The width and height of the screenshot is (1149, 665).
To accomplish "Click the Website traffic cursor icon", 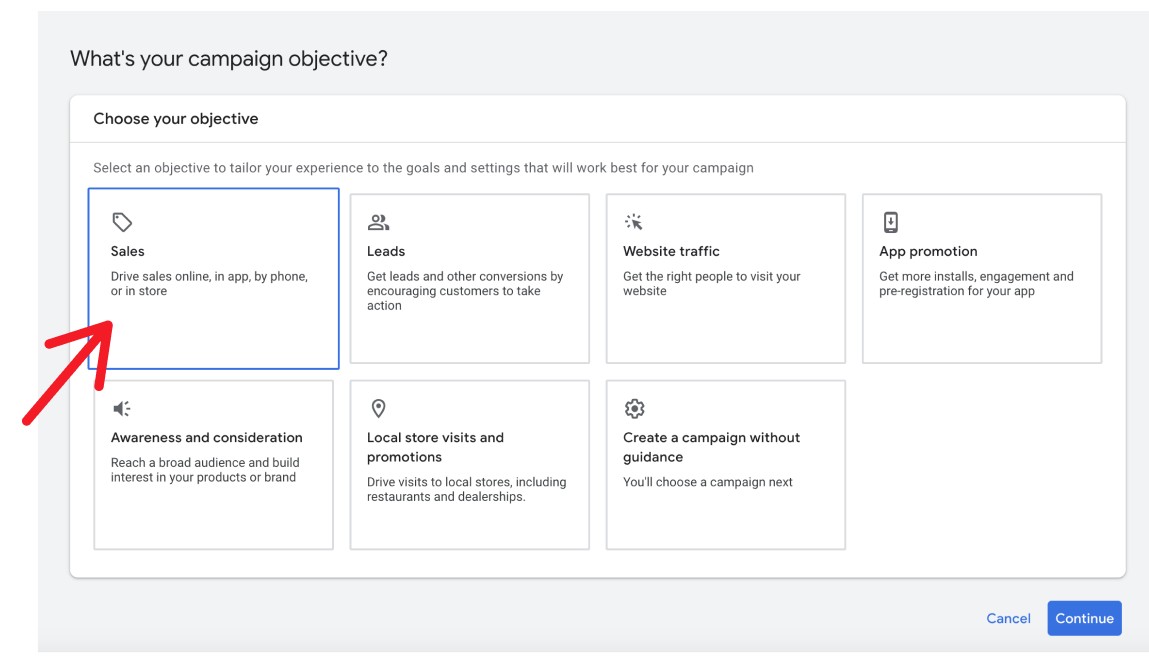I will point(634,222).
